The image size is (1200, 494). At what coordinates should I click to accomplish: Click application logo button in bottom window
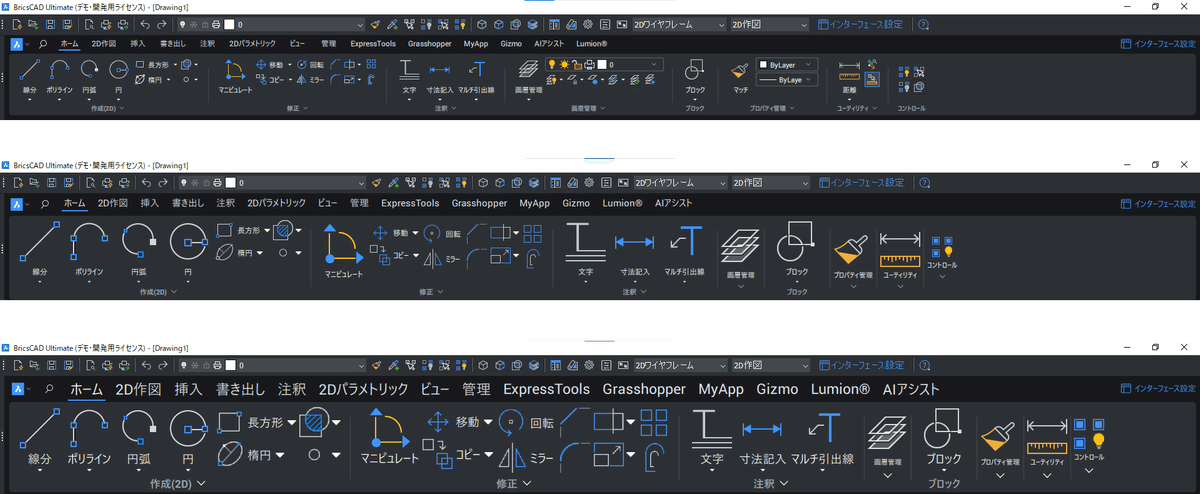pos(17,388)
